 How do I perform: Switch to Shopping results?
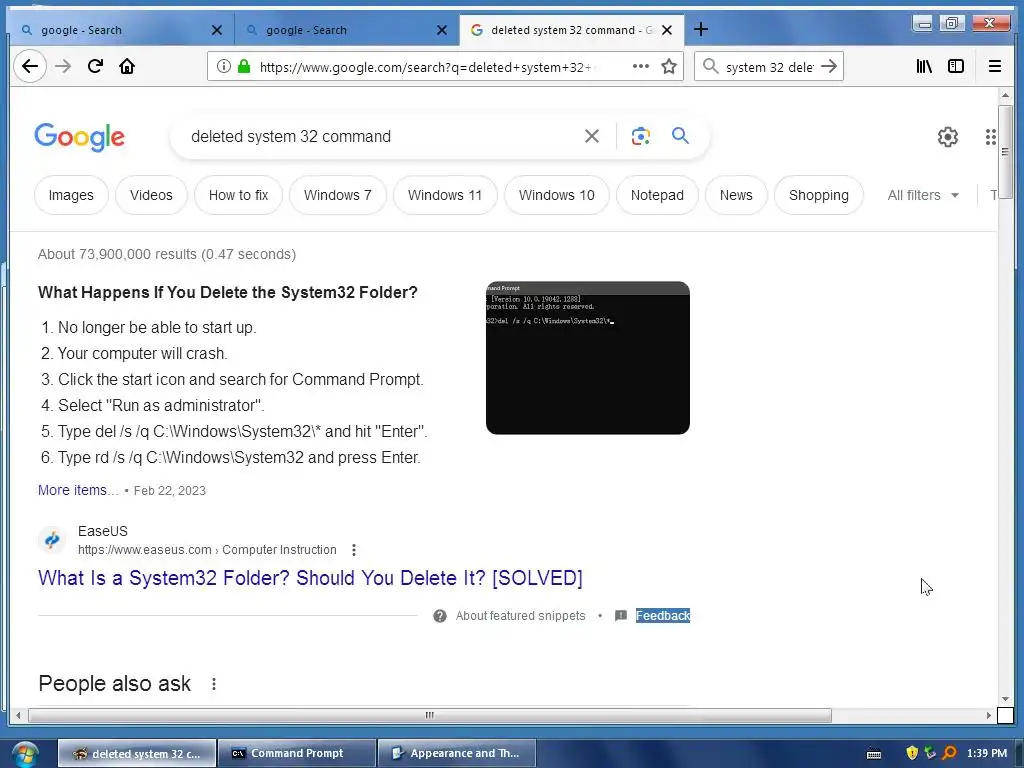(819, 195)
